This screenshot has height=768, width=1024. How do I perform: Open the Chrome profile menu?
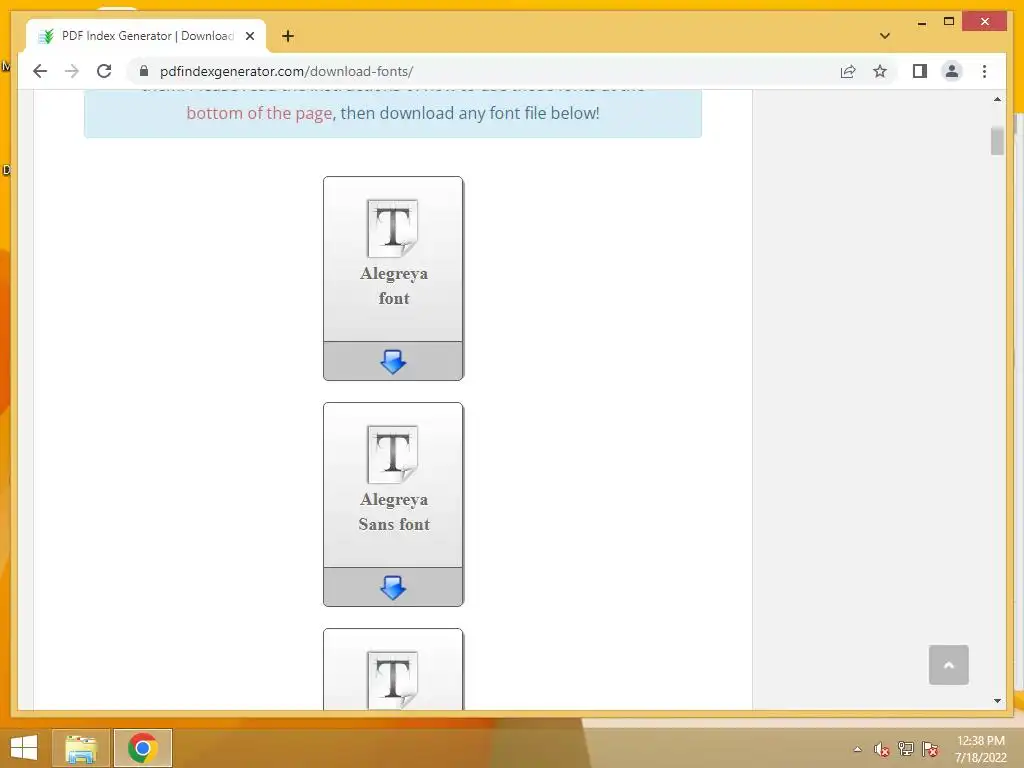(952, 71)
